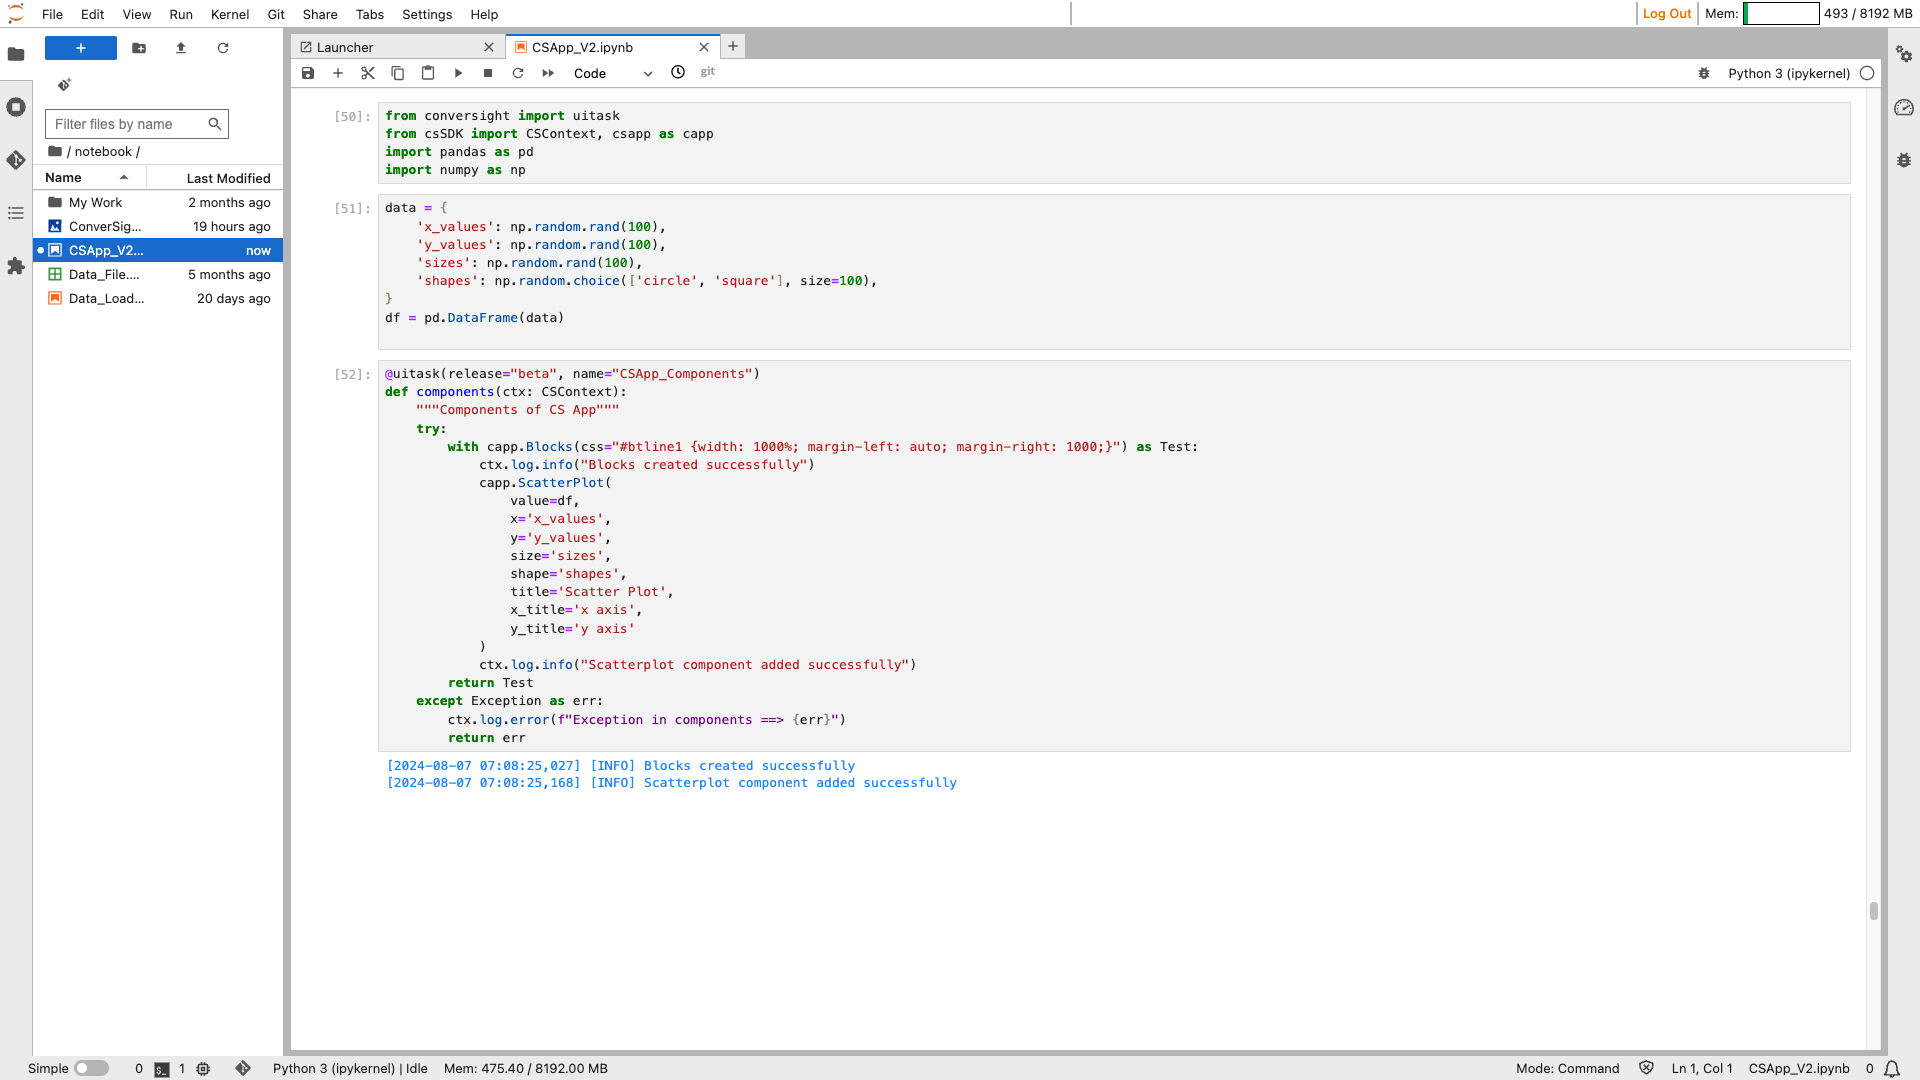Screen dimensions: 1920x1080
Task: Close the Launcher tab
Action: coord(489,47)
